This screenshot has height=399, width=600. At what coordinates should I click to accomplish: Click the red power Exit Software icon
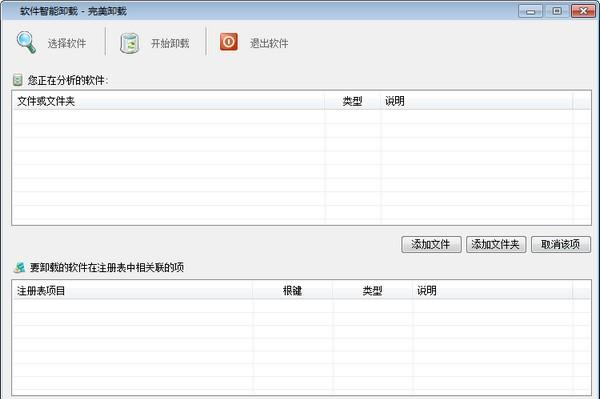coord(229,42)
